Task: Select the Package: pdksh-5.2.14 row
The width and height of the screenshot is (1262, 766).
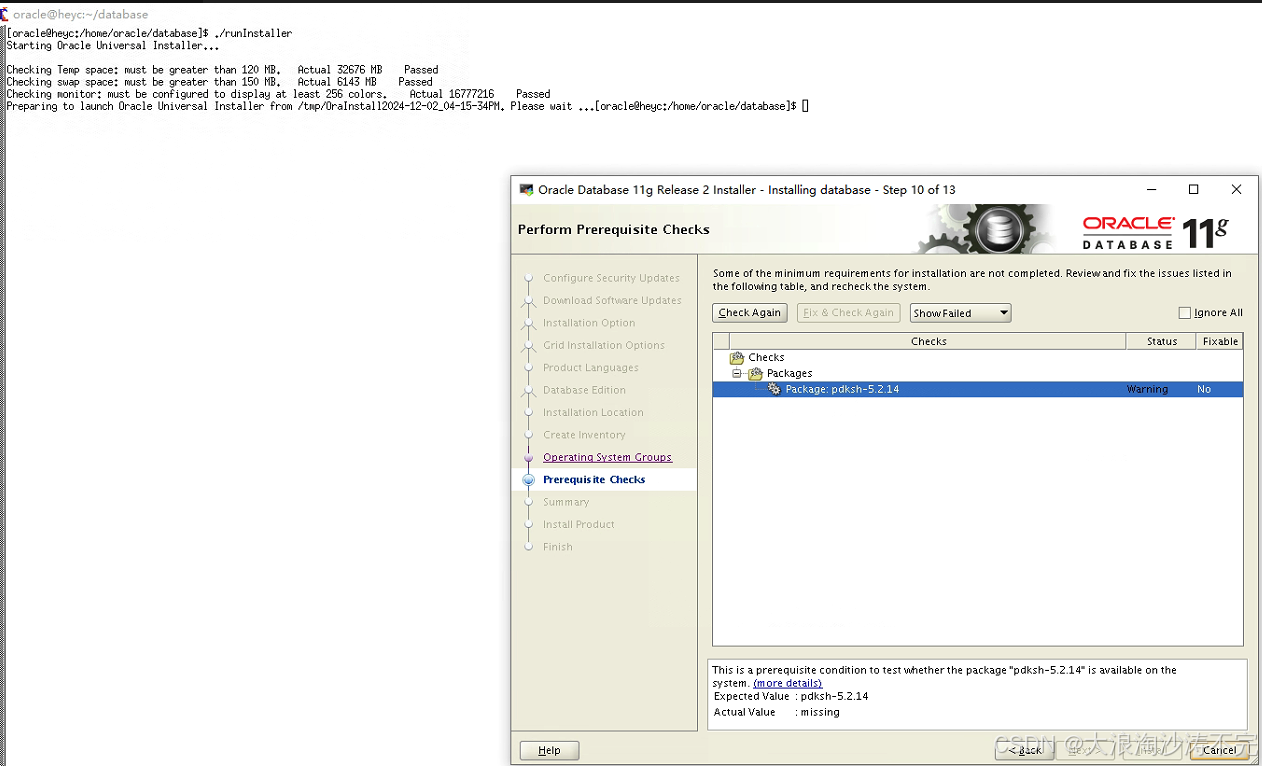Action: click(977, 389)
